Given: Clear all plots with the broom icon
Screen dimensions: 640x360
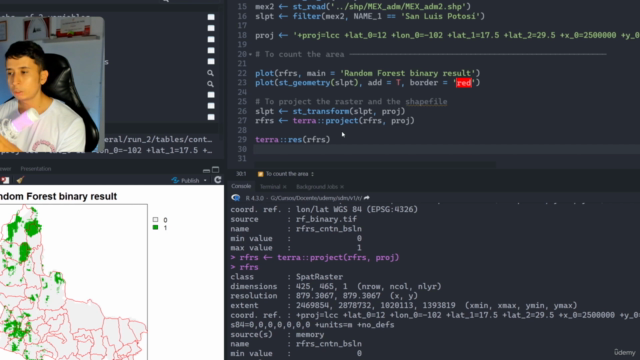Looking at the screenshot, I should 20,180.
